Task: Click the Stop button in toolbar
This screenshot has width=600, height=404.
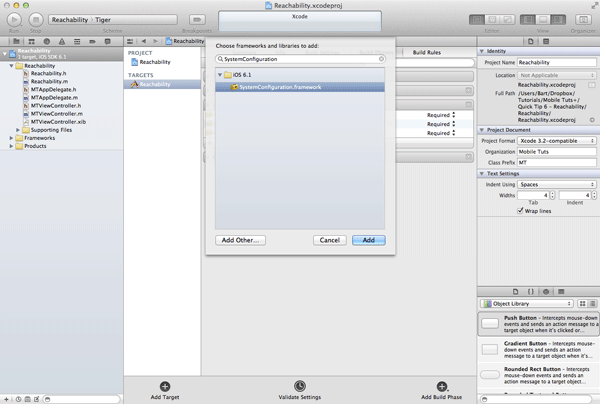Action: click(x=36, y=20)
